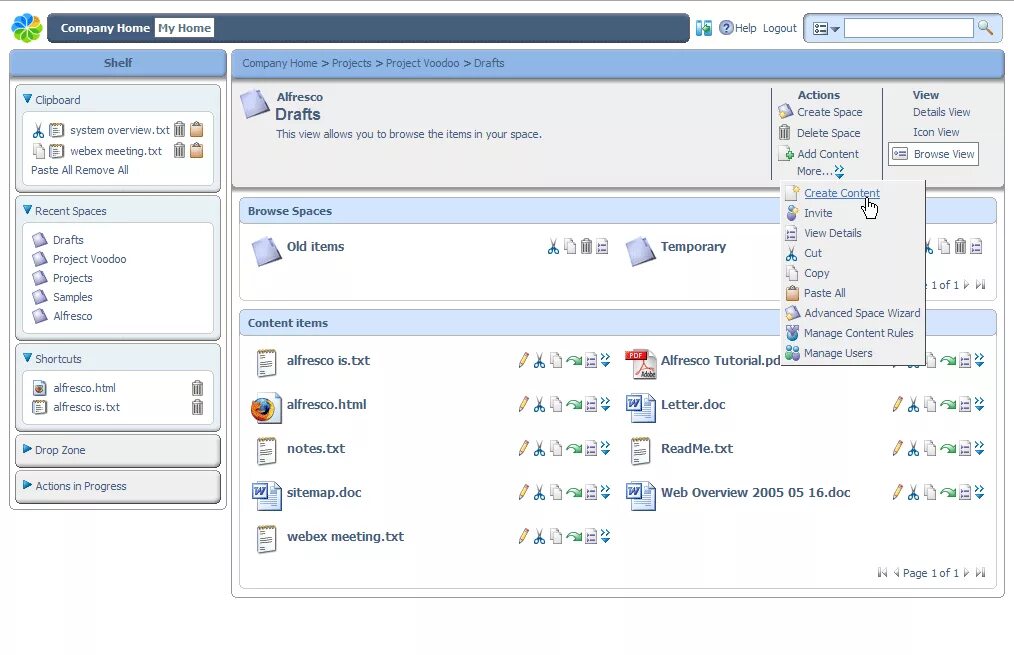1014x655 pixels.
Task: Expand more actions for Letter.doc
Action: (979, 405)
